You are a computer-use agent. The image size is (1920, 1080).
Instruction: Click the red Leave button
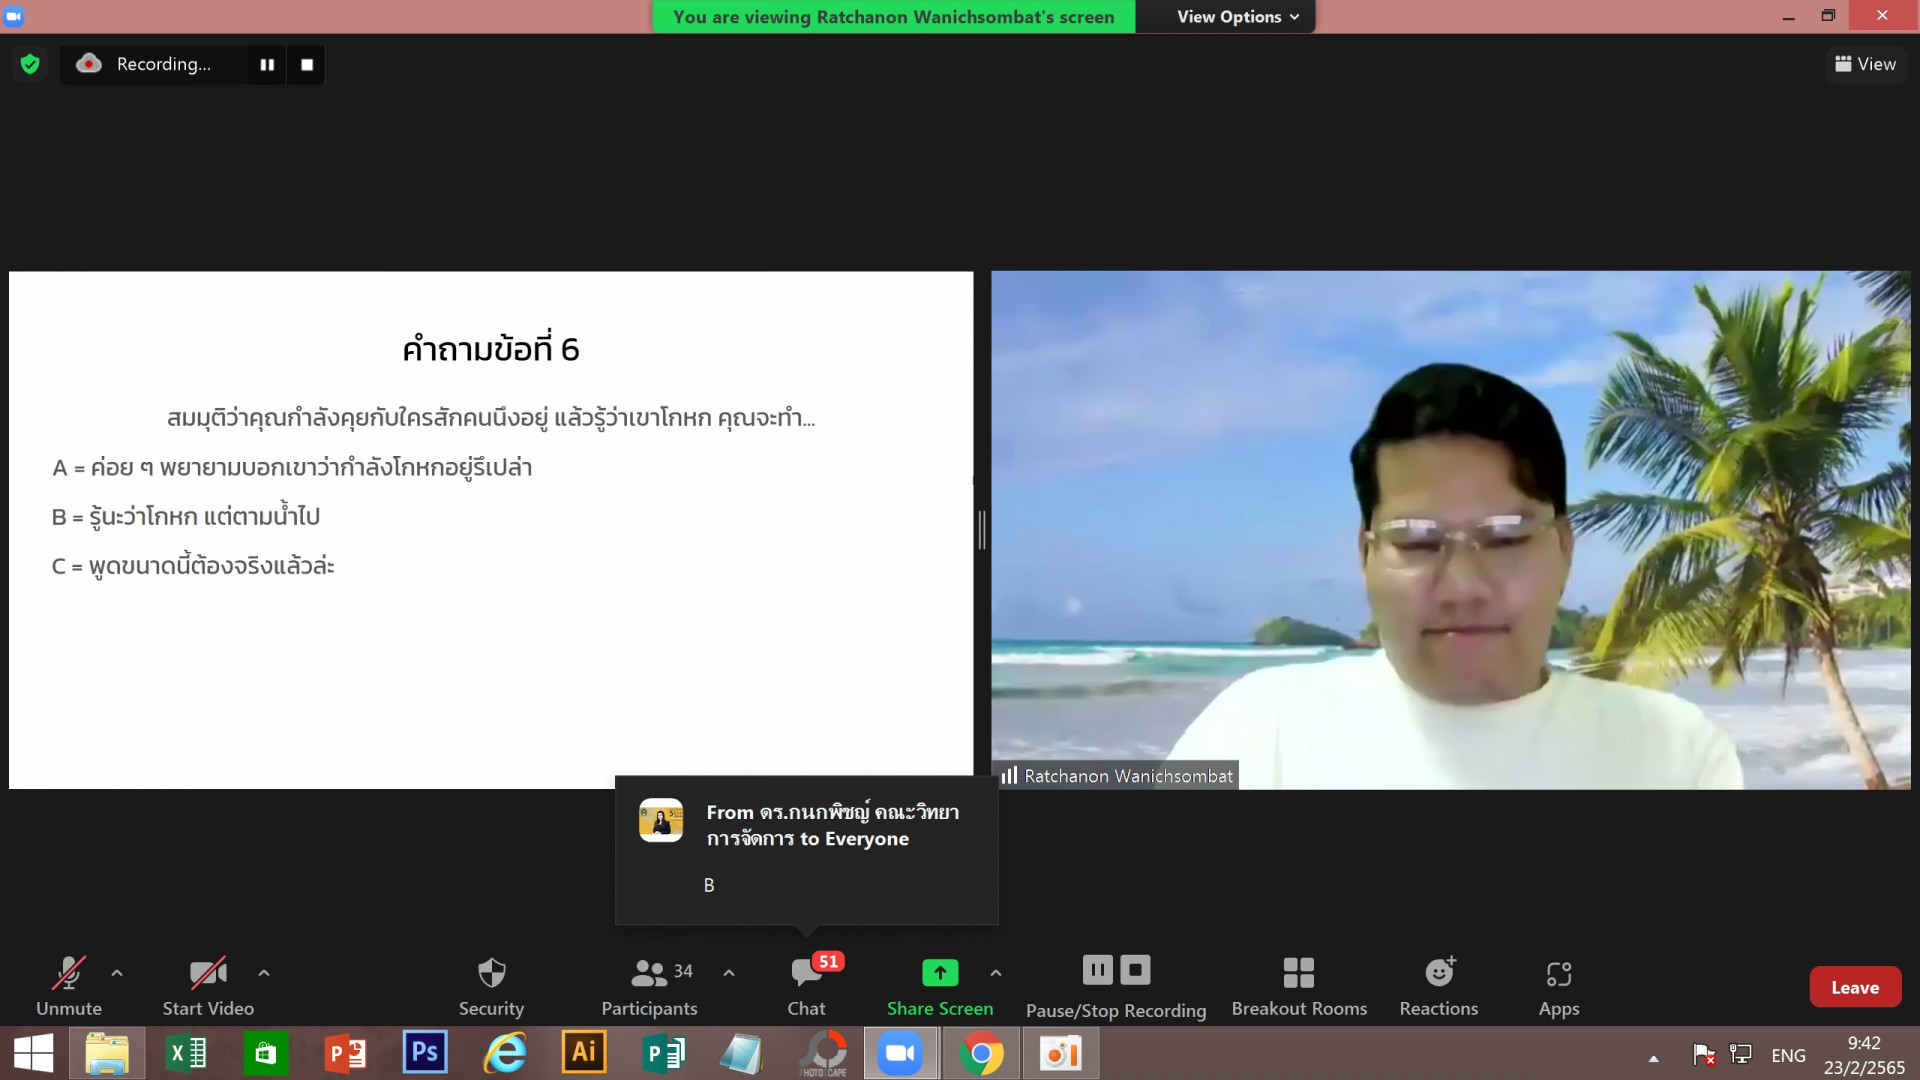(x=1855, y=987)
